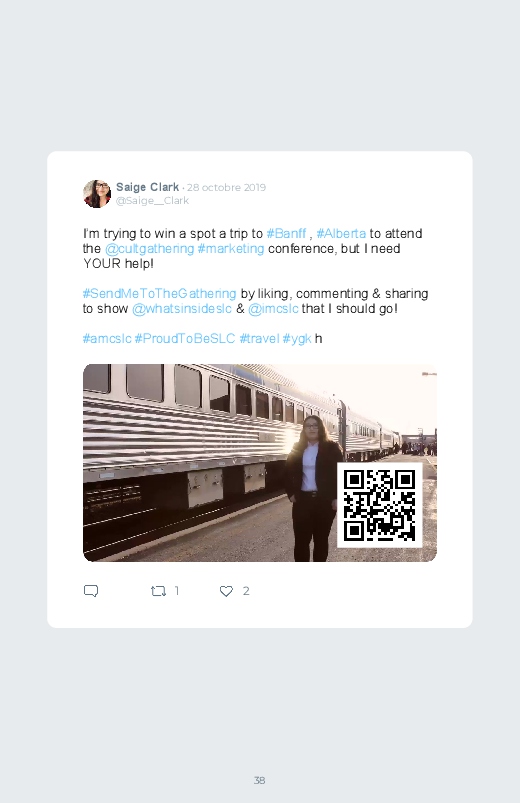Screen dimensions: 520x803
Task: Open the 28 octobre 2019 timestamp
Action: tap(226, 187)
